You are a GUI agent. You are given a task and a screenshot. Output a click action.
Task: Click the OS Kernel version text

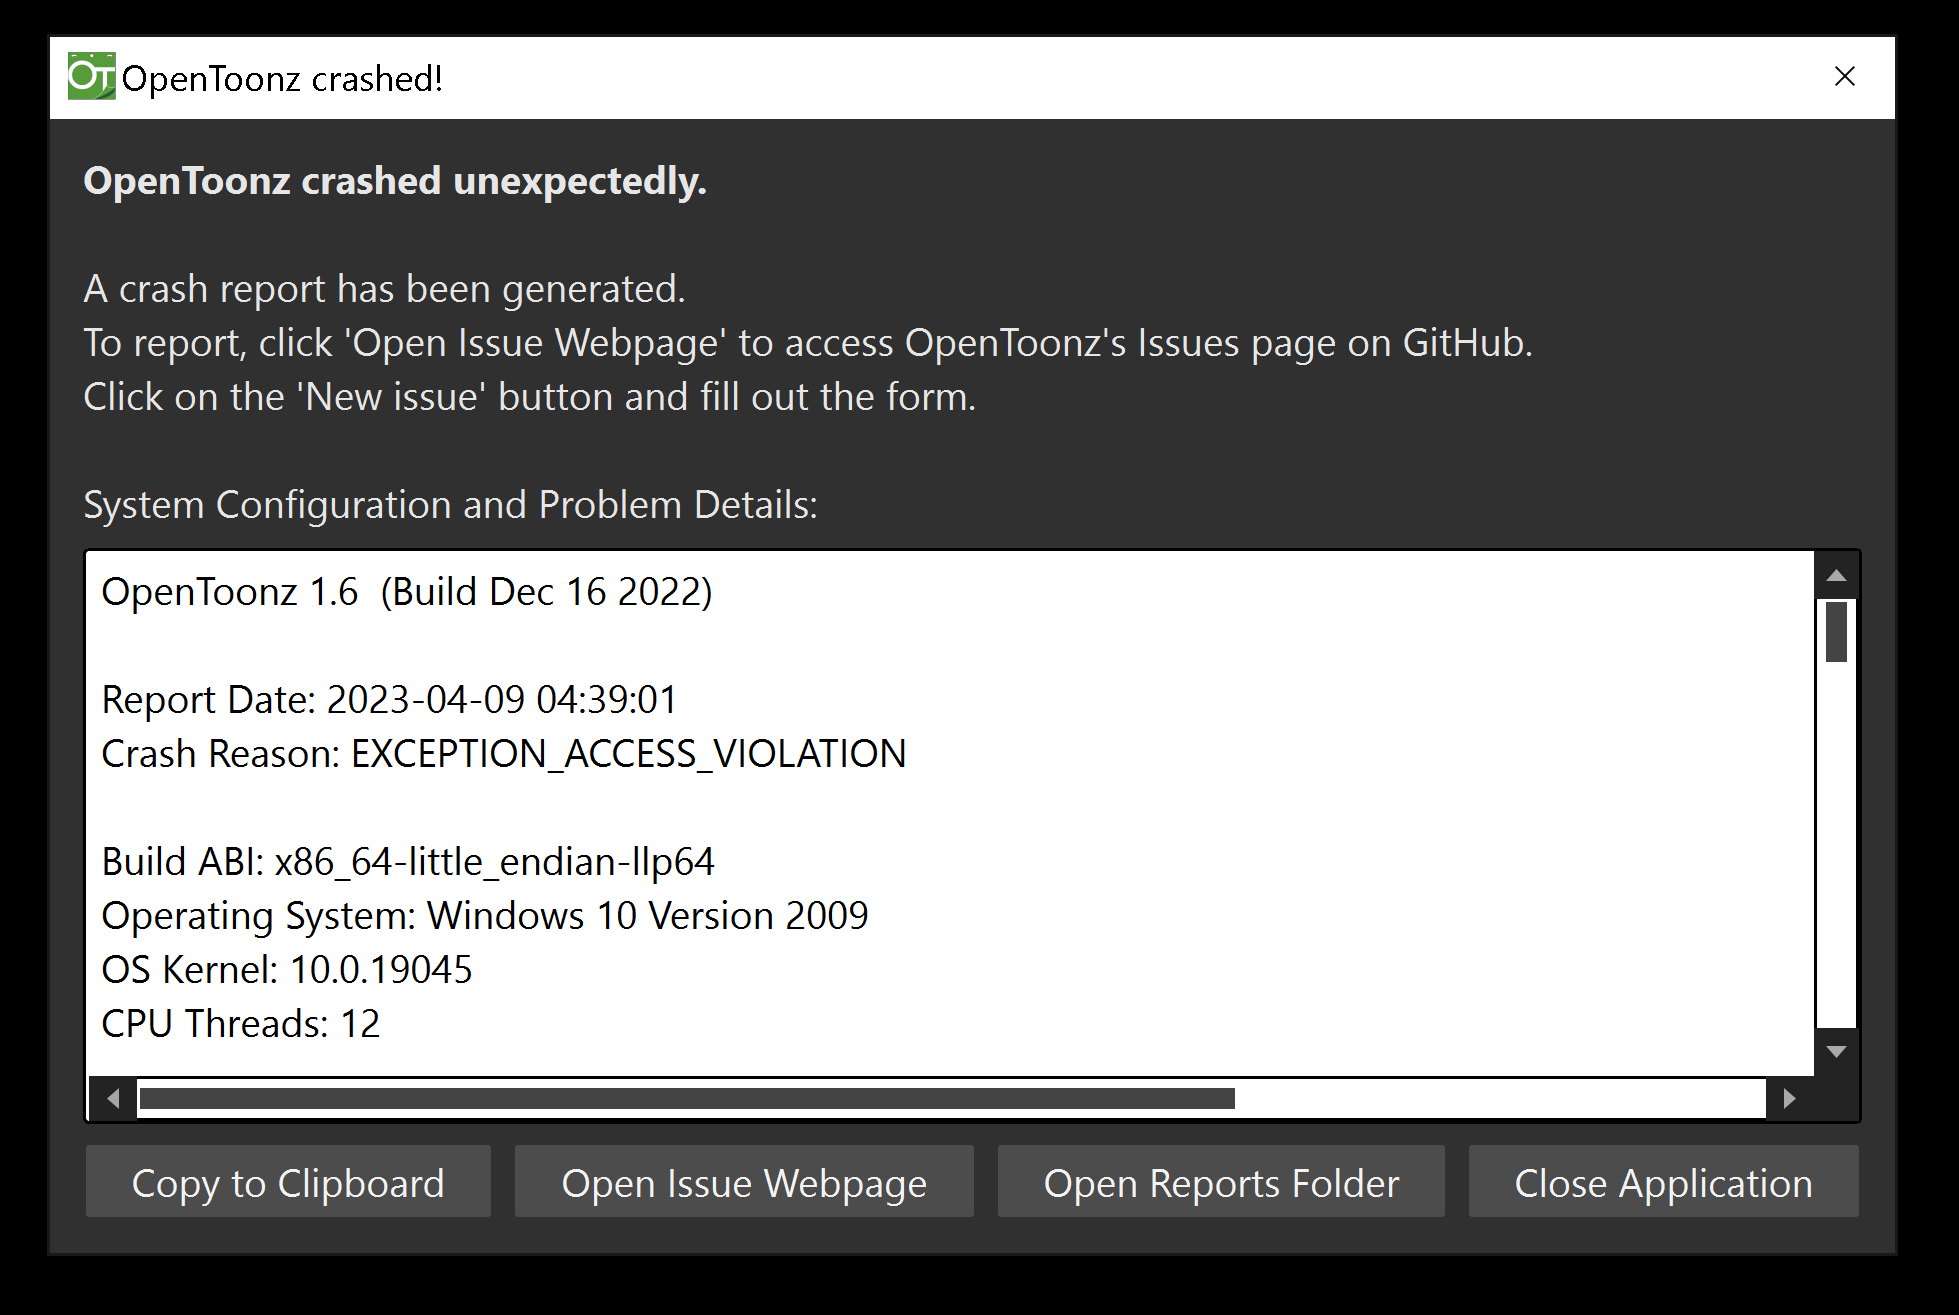[287, 969]
